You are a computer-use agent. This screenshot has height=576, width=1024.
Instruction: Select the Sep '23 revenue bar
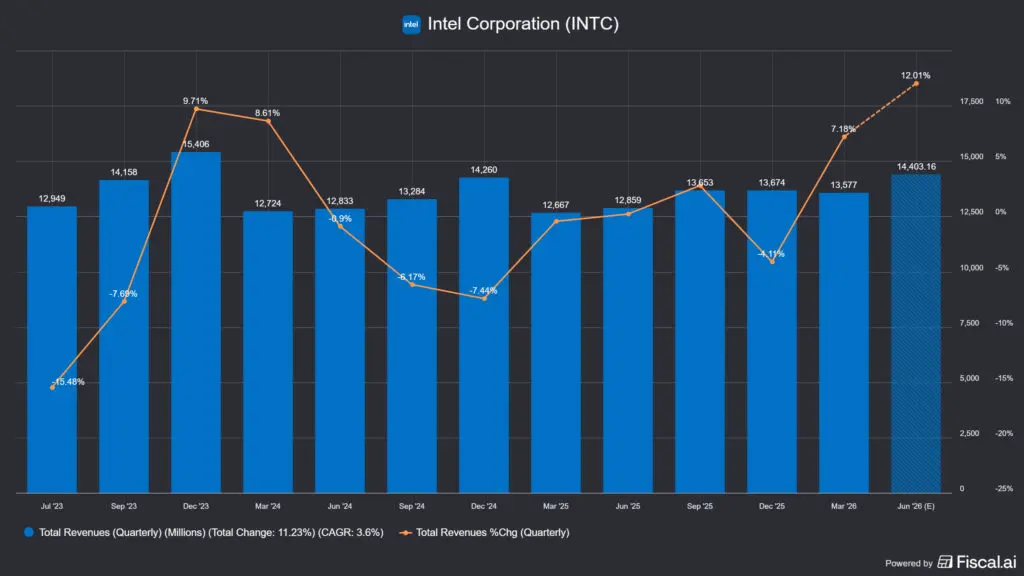coord(124,336)
